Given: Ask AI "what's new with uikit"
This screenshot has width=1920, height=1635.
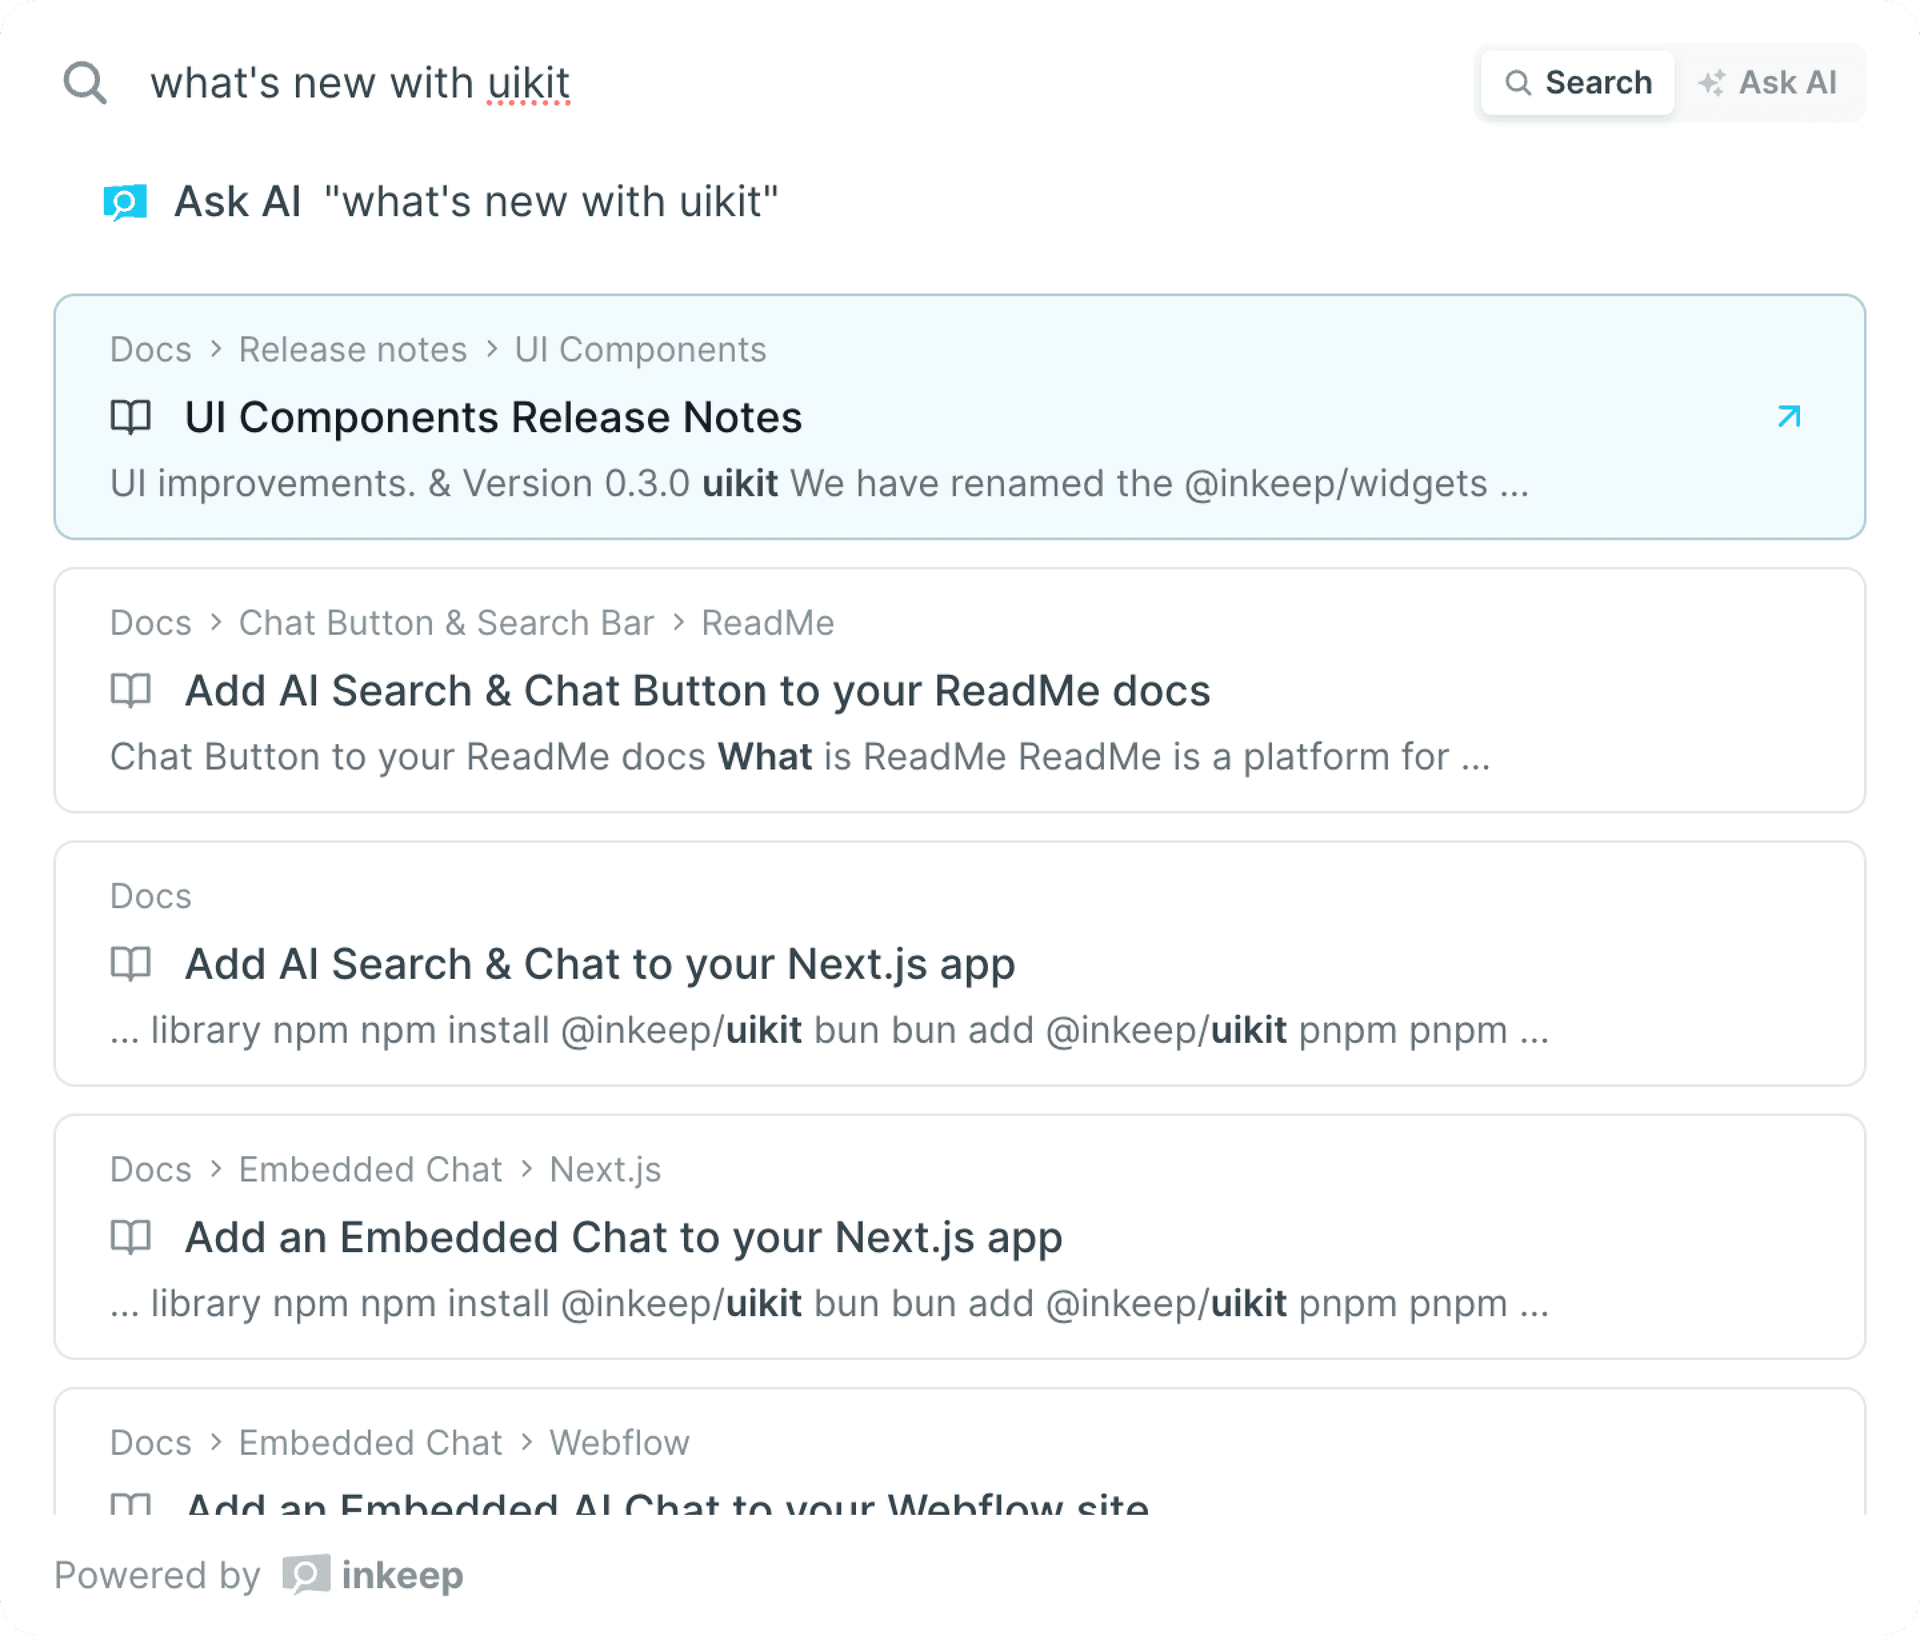Looking at the screenshot, I should (476, 202).
